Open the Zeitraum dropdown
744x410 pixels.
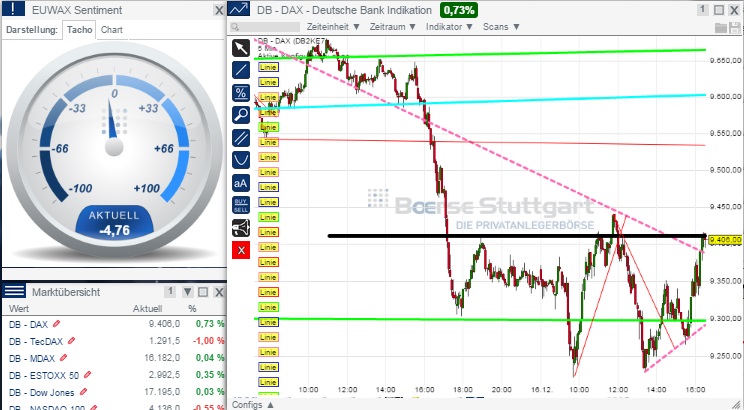tap(392, 27)
